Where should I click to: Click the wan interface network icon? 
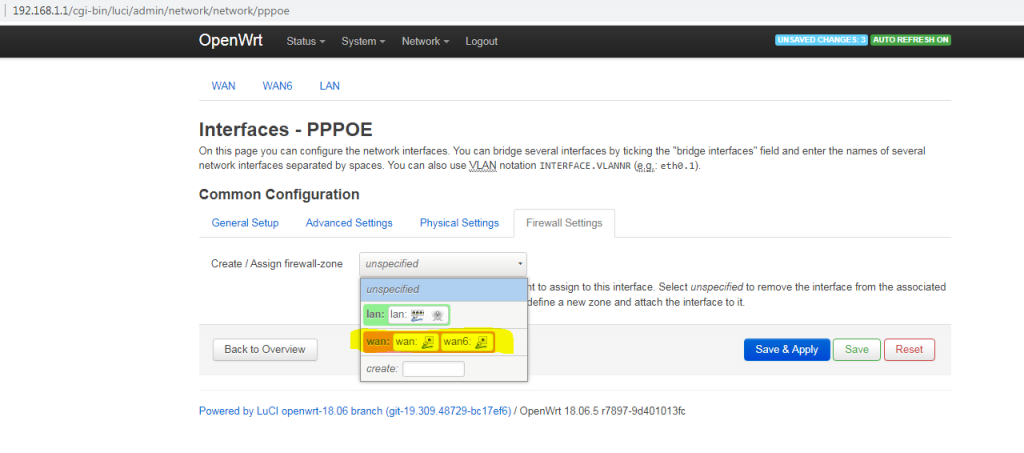pyautogui.click(x=428, y=343)
